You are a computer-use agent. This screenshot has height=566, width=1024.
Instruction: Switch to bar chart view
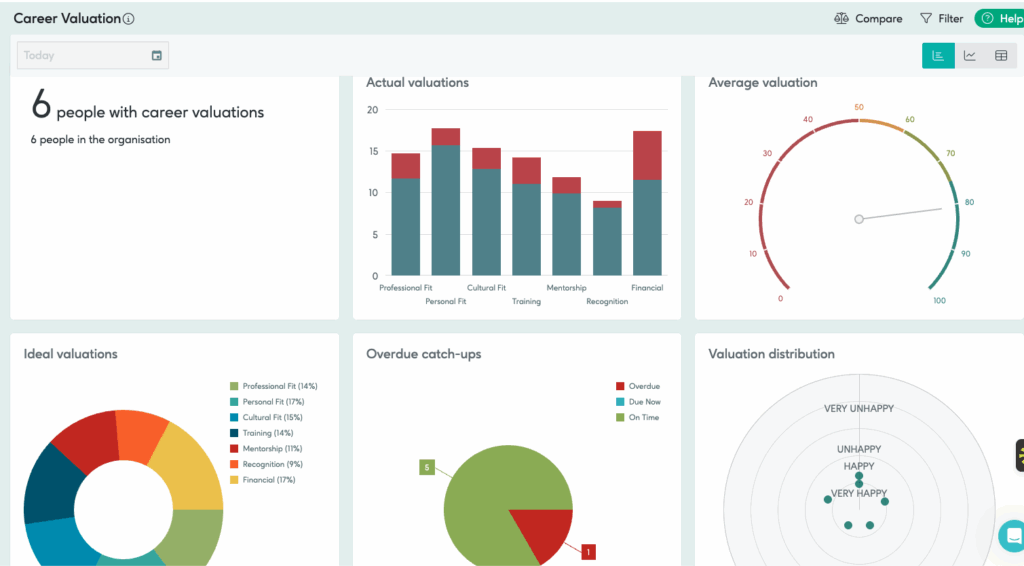point(938,56)
